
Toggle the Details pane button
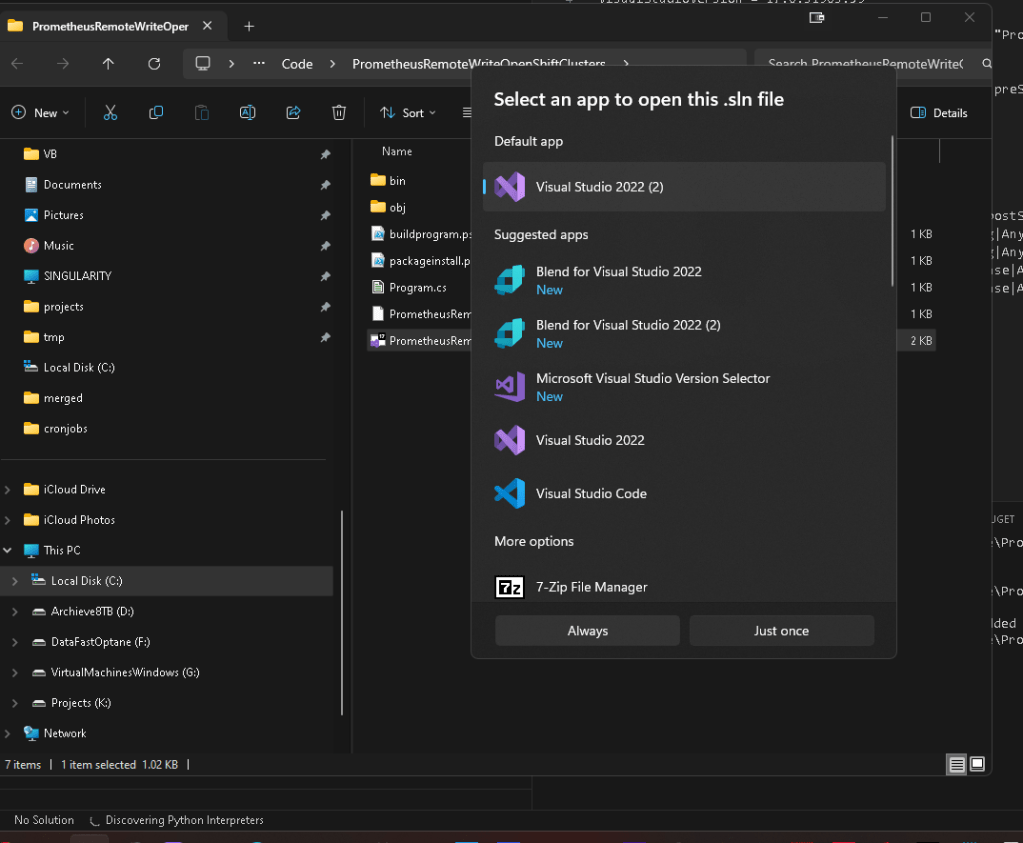(939, 113)
